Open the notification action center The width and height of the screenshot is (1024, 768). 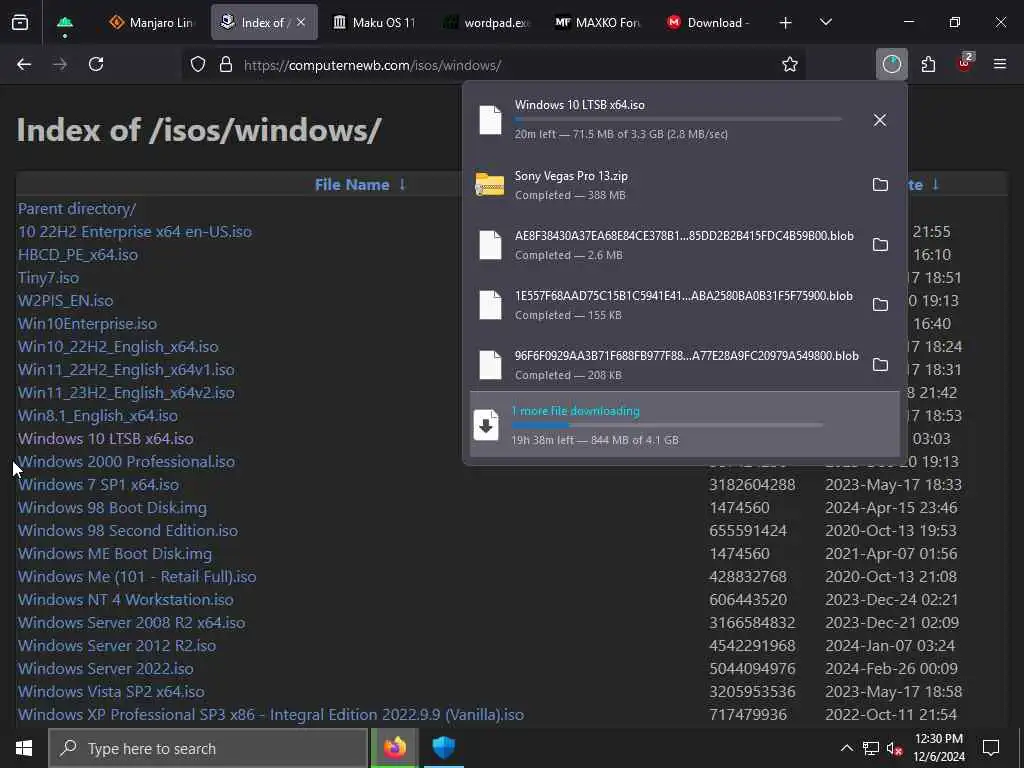coord(991,748)
